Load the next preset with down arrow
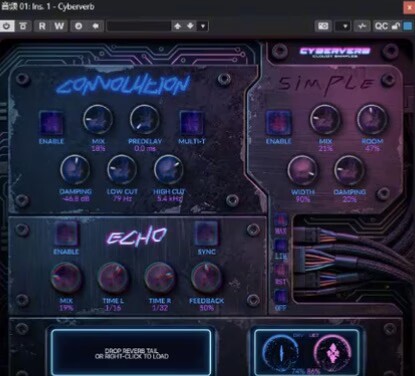Screen dimensions: 415x376 (x=190, y=26)
